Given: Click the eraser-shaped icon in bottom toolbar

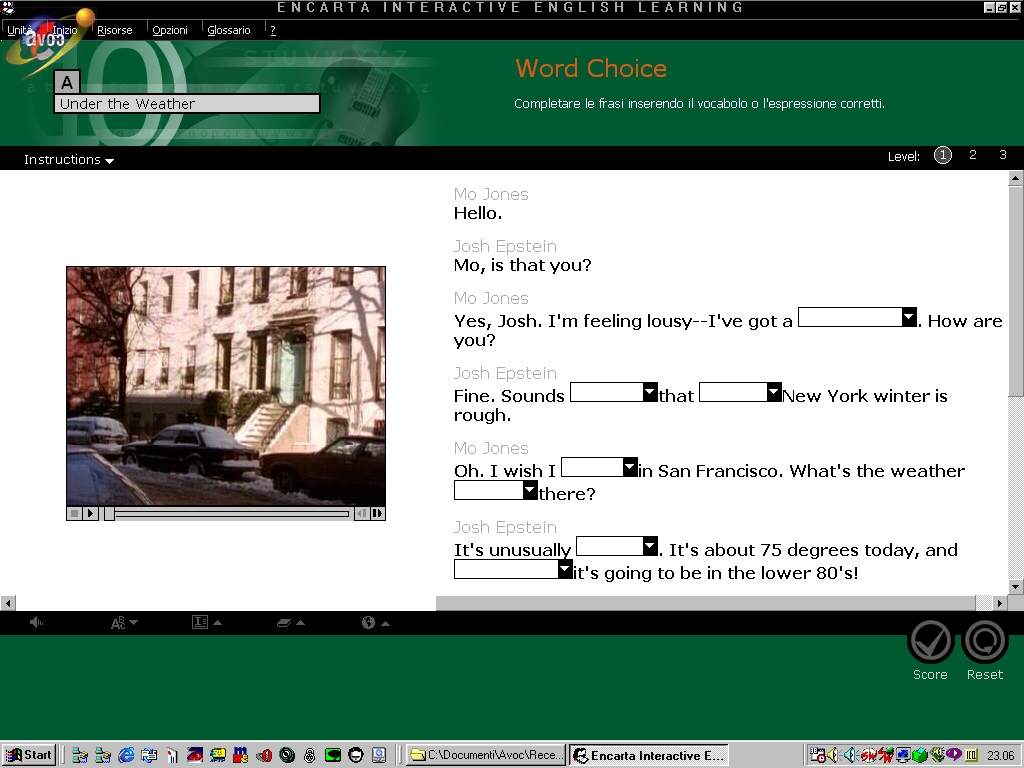Looking at the screenshot, I should [289, 623].
